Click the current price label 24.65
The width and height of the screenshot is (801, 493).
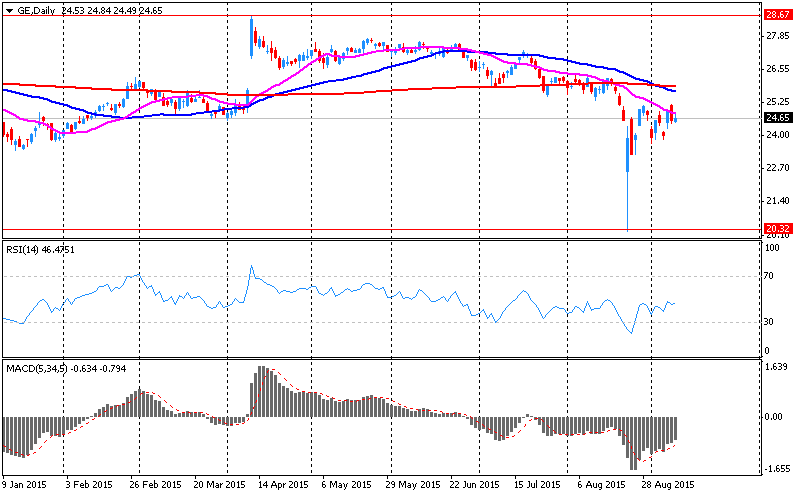(x=778, y=118)
